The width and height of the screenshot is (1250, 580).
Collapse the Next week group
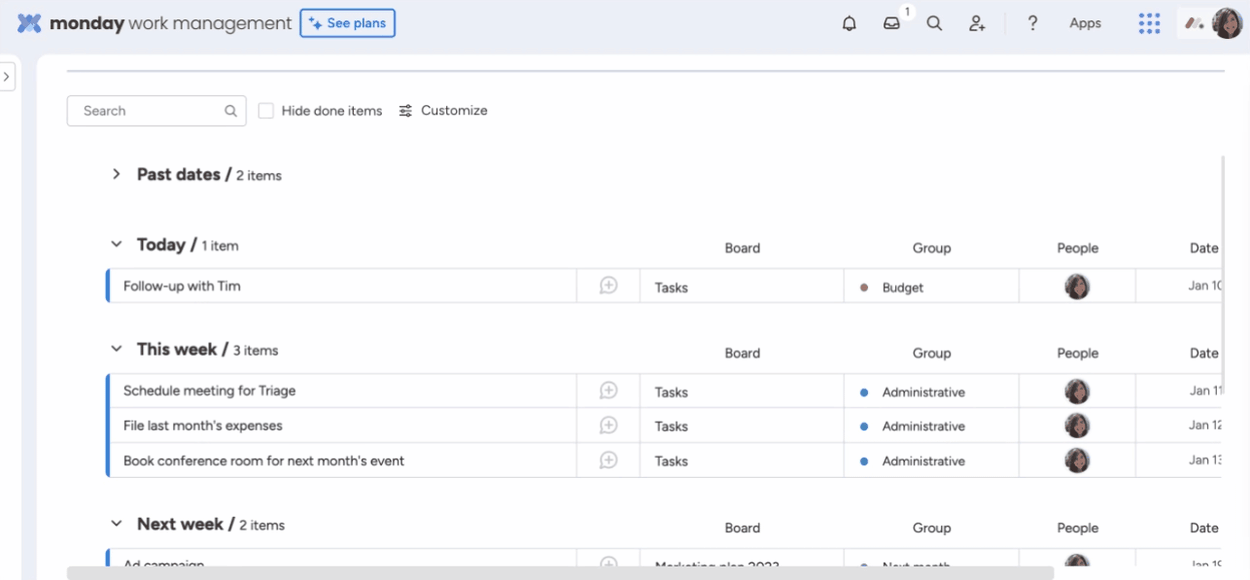116,524
